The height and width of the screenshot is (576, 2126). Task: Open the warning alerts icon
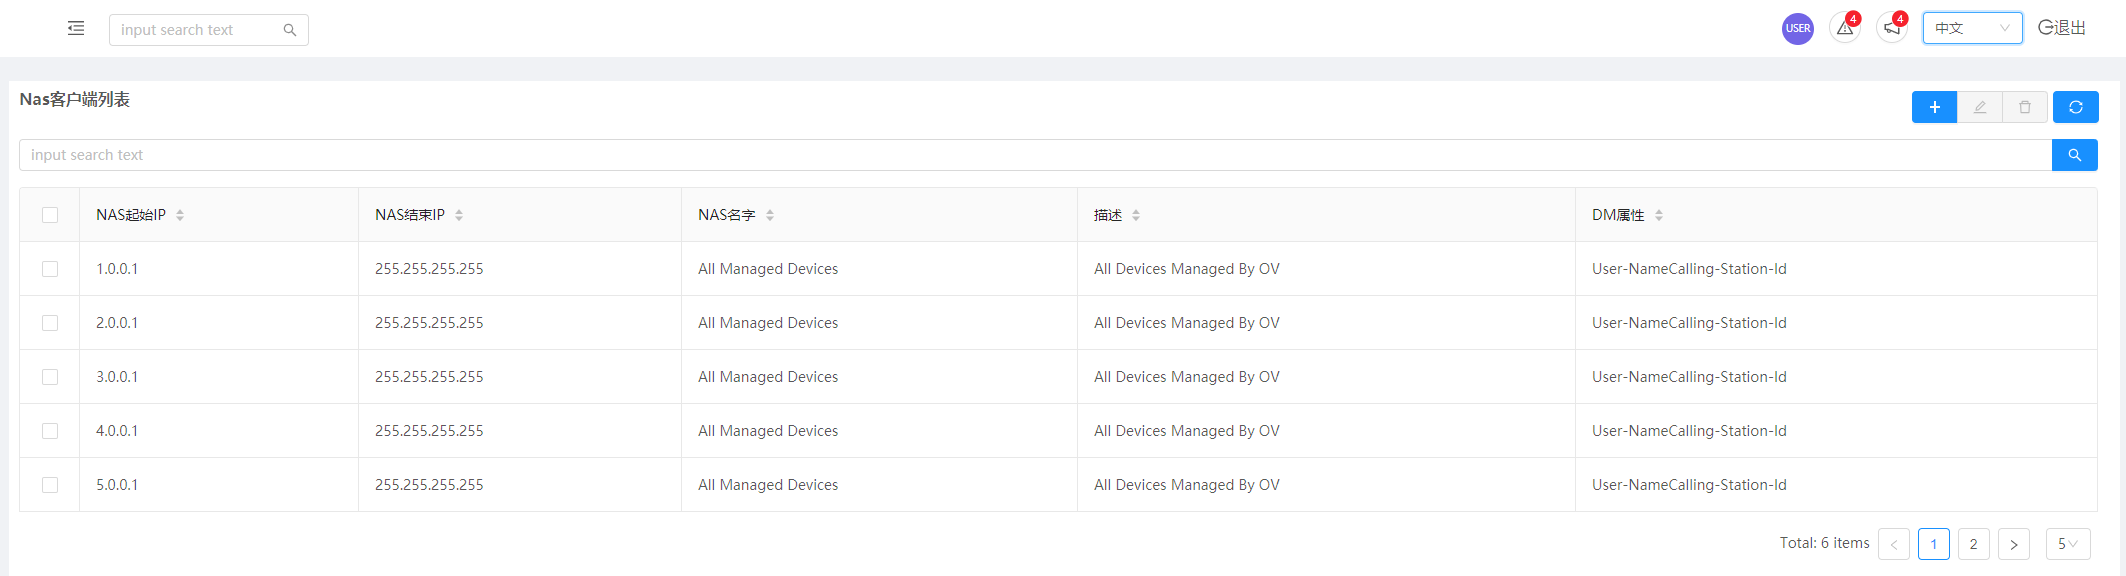[1845, 28]
